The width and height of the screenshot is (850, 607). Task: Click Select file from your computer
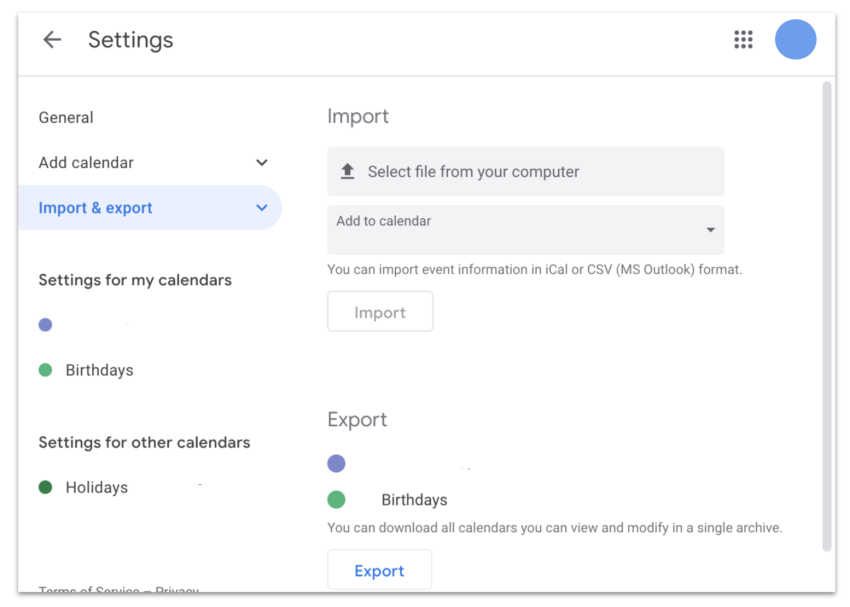point(525,171)
